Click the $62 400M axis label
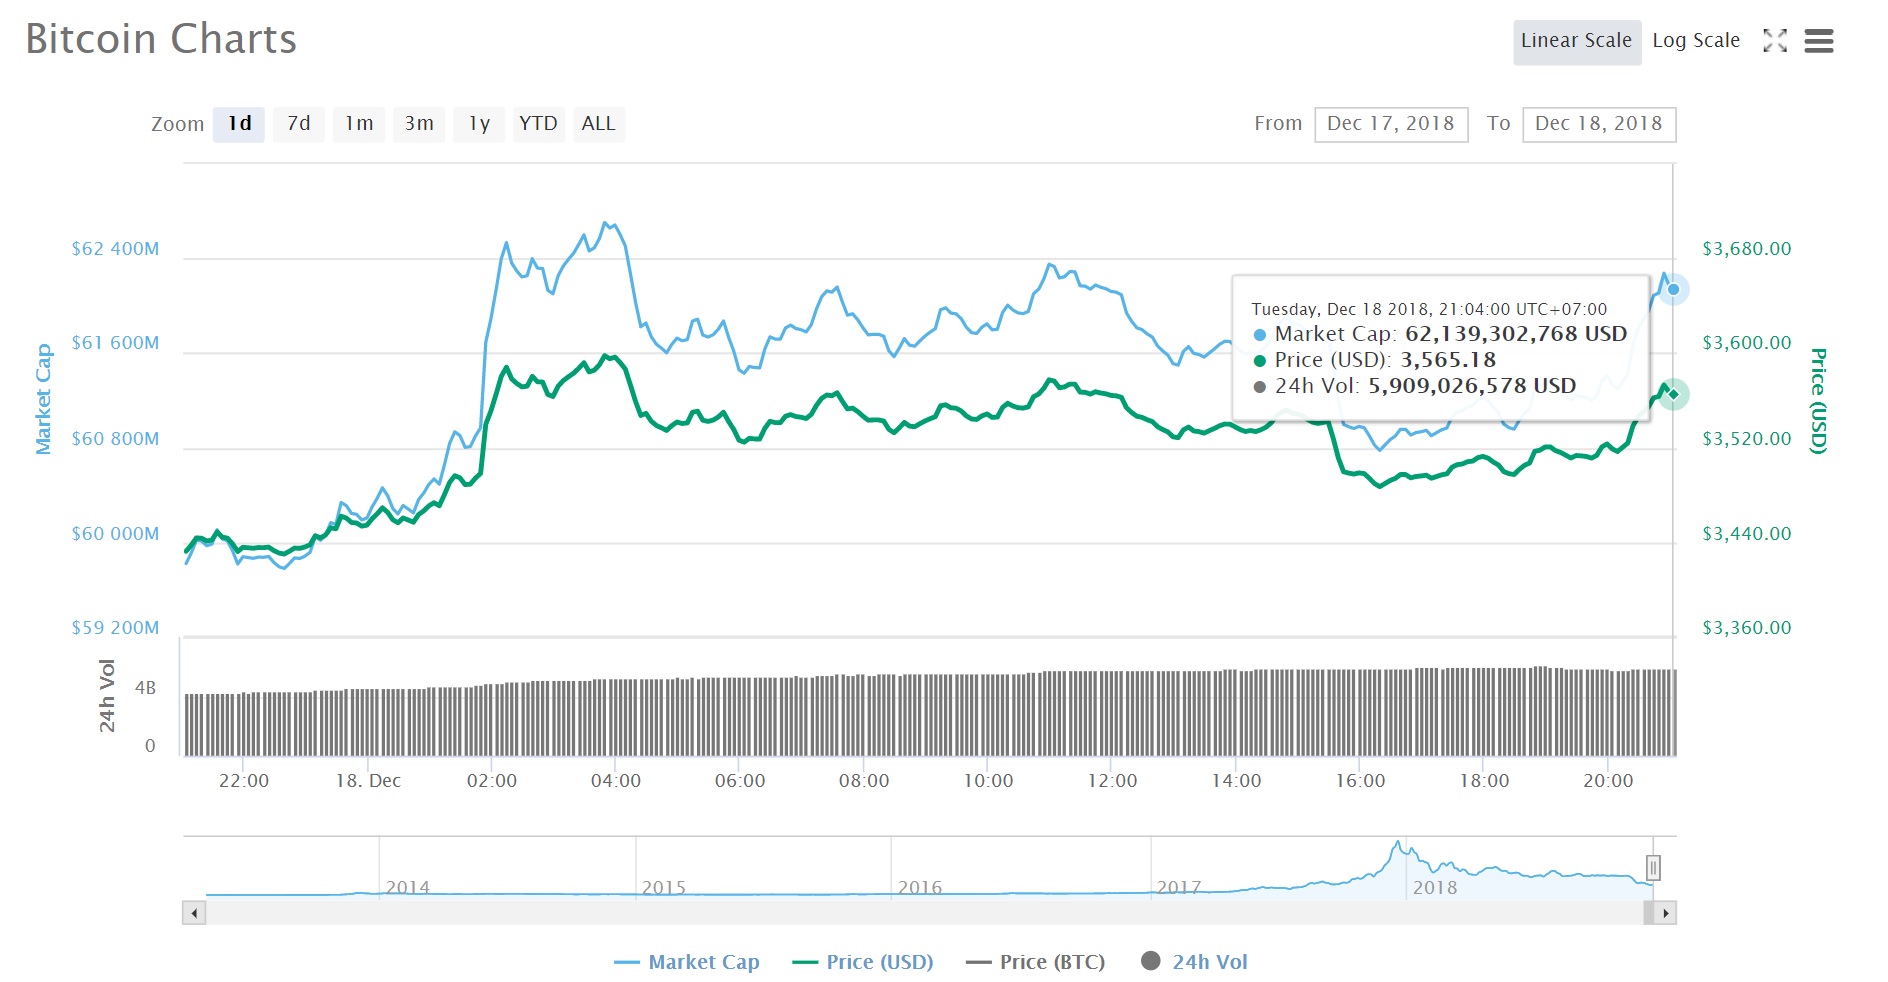 coord(115,249)
